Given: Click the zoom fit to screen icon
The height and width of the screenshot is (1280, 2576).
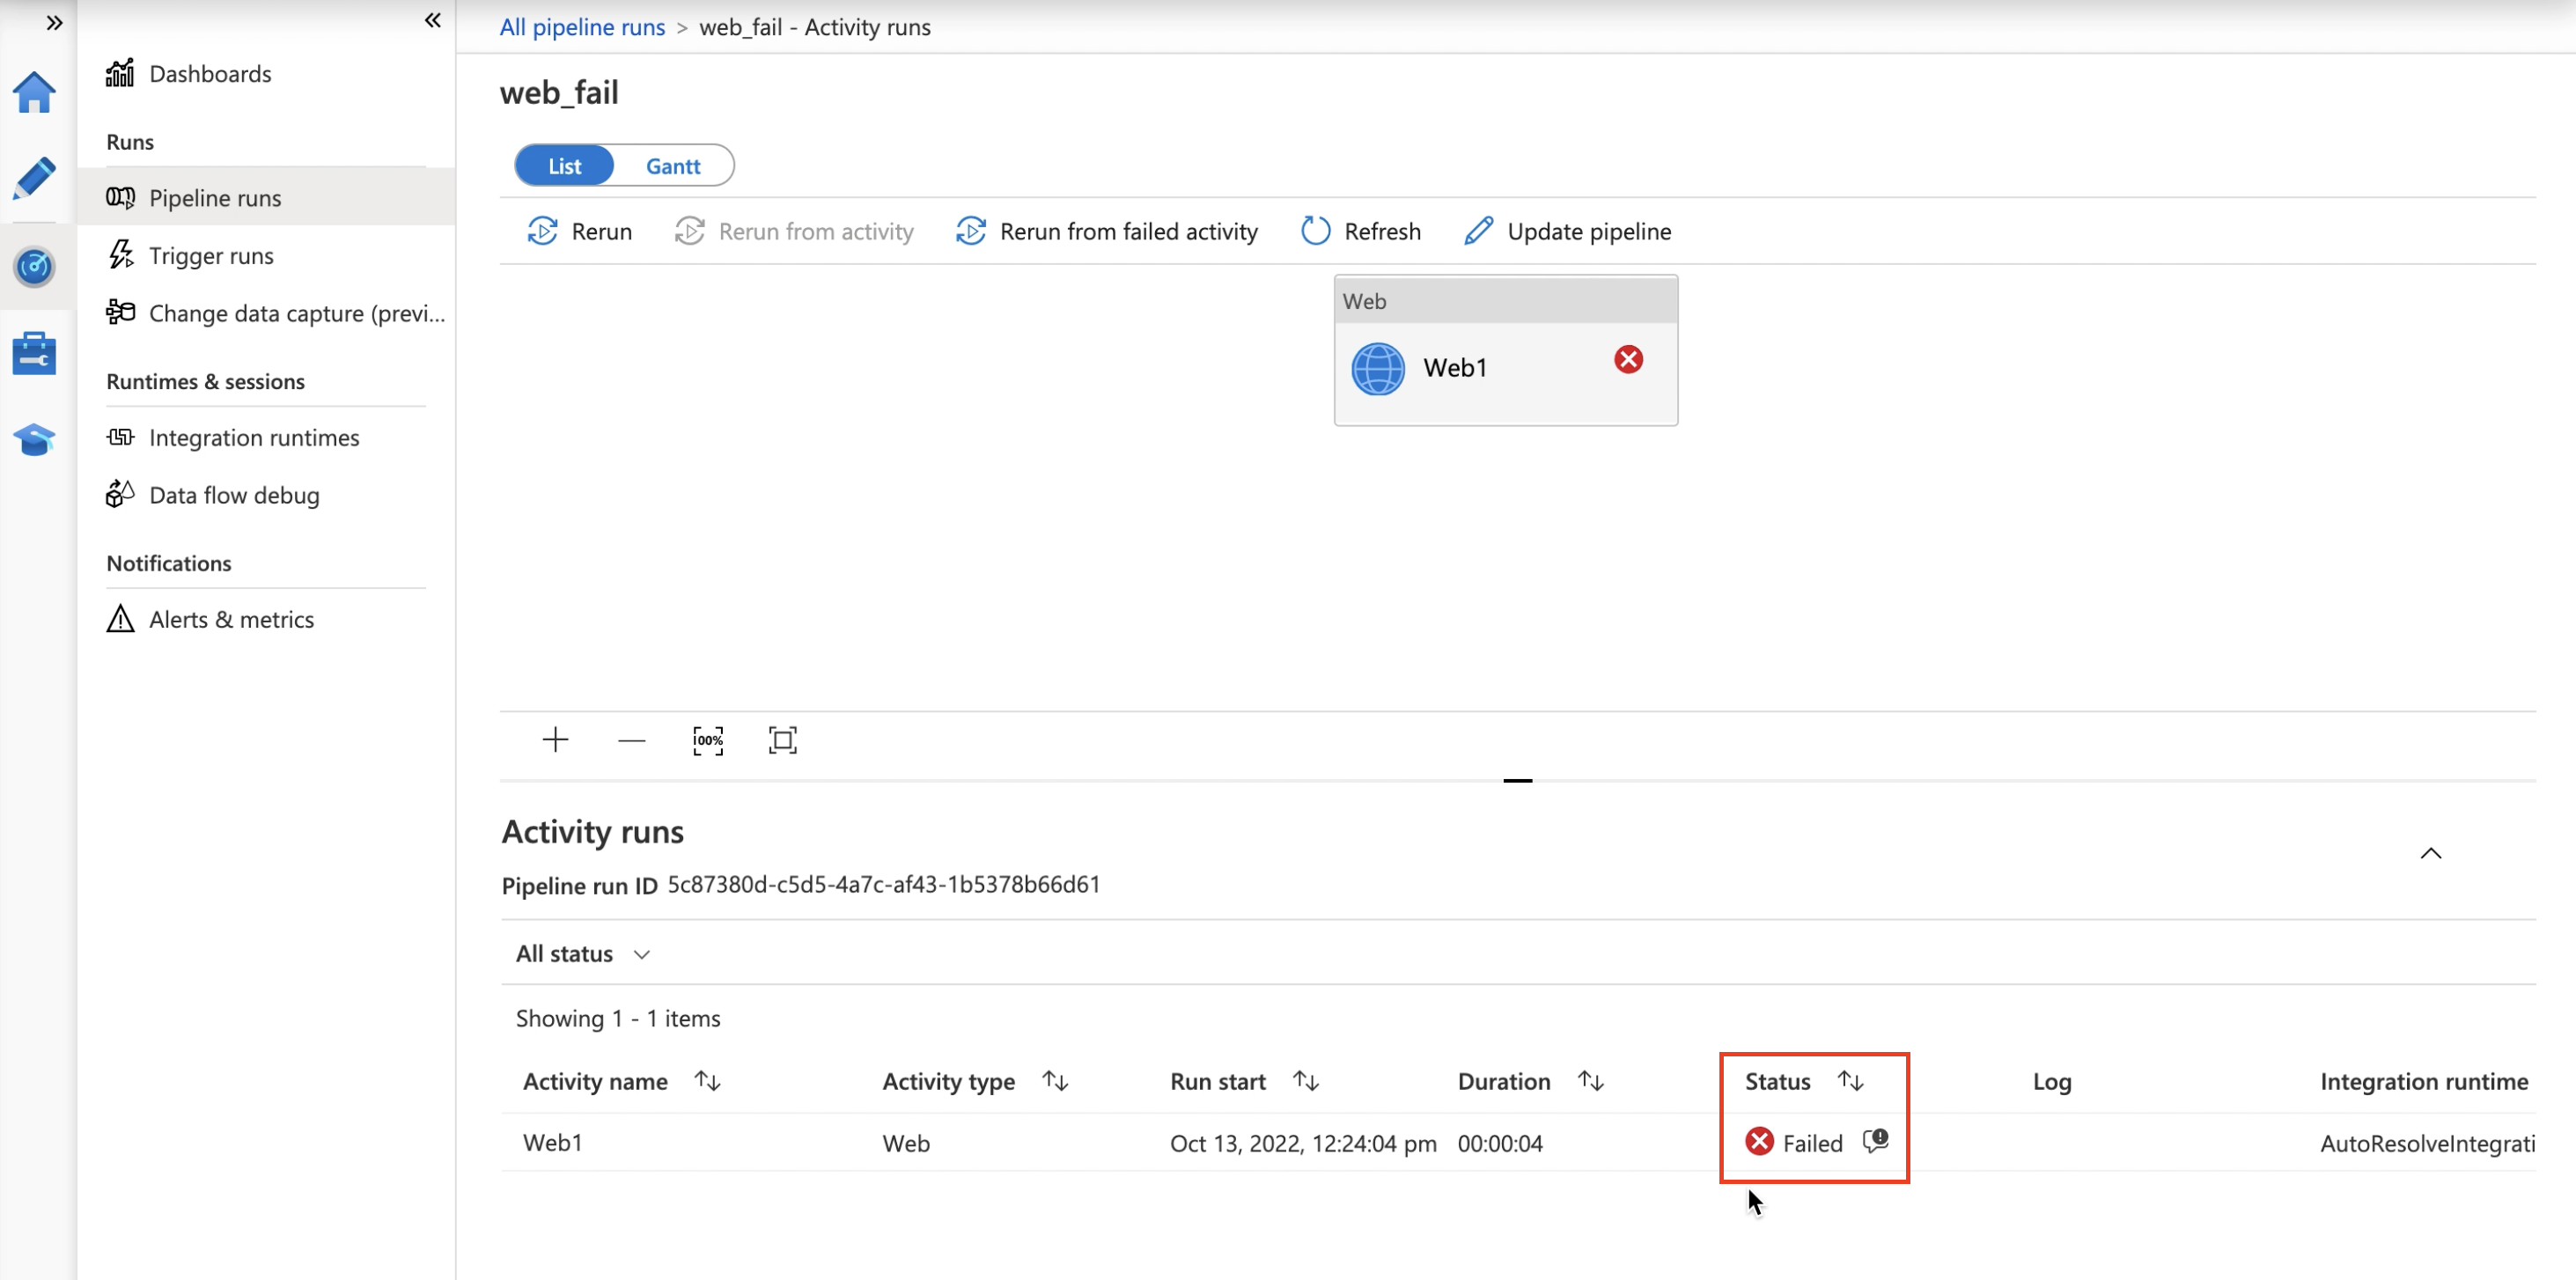Looking at the screenshot, I should click(784, 739).
